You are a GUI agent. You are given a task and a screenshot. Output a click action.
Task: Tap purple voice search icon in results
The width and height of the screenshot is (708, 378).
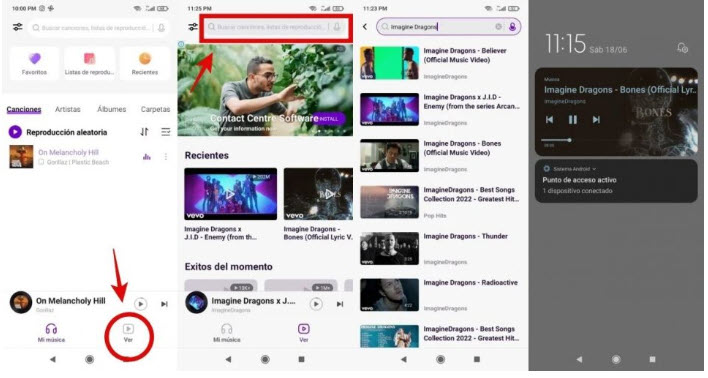click(x=512, y=27)
